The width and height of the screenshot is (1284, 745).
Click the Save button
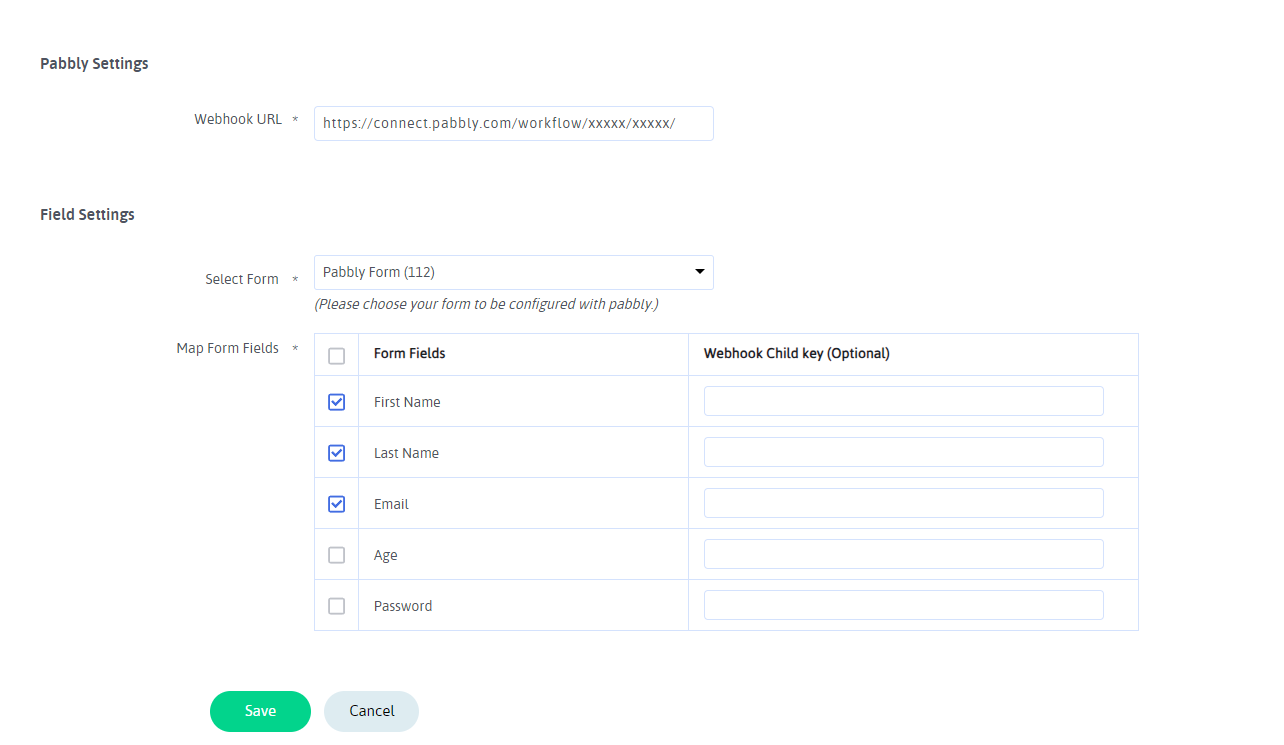click(260, 711)
